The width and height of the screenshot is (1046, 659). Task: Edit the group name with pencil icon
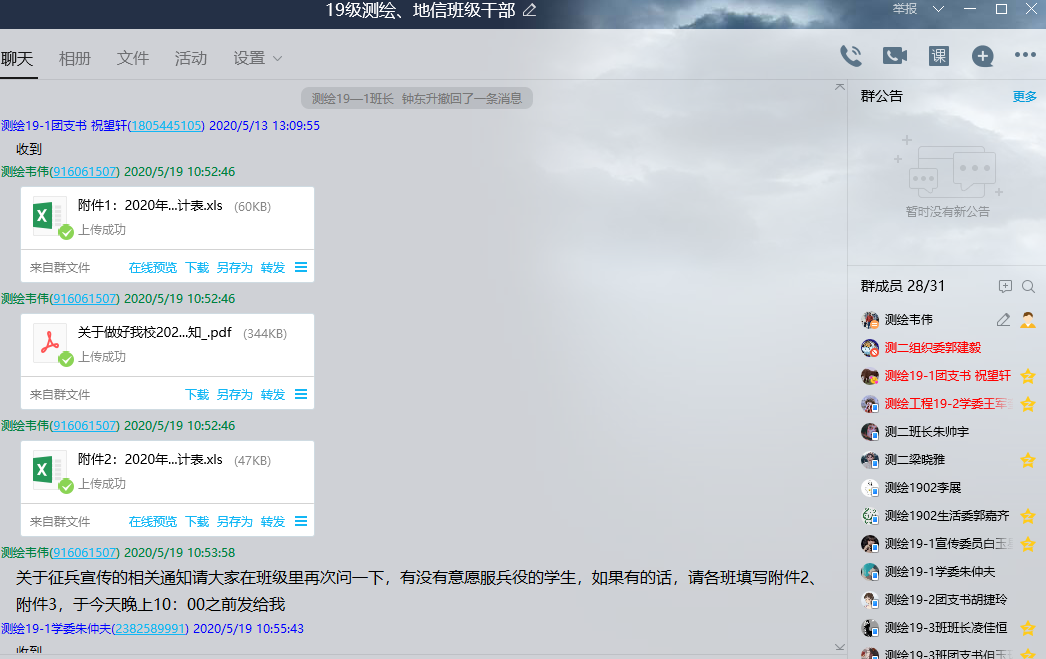pyautogui.click(x=530, y=10)
